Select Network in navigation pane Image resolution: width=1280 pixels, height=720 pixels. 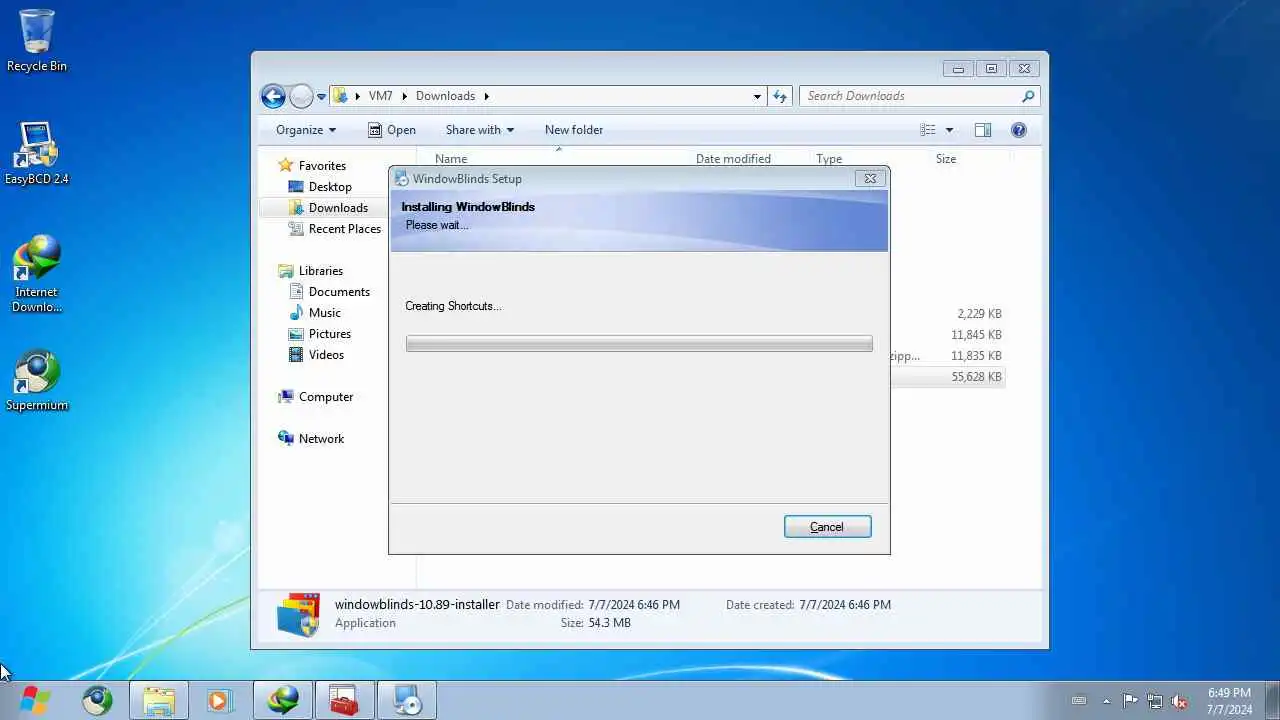[321, 439]
